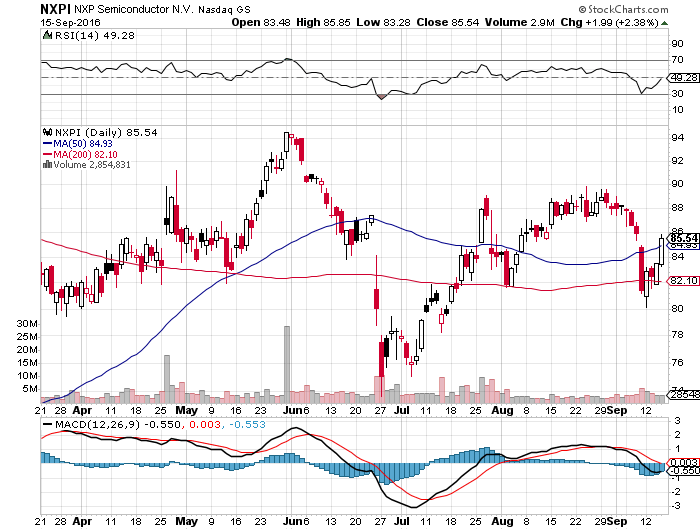The height and width of the screenshot is (530, 700).
Task: Click the Aug label on price x-axis
Action: [x=503, y=410]
